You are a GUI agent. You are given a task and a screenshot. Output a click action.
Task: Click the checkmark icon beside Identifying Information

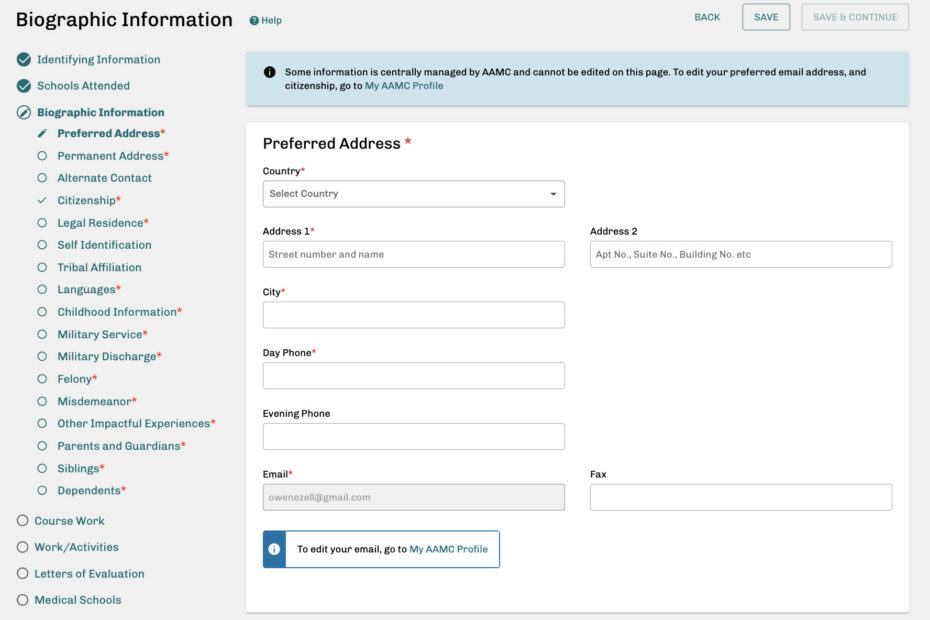tap(22, 59)
